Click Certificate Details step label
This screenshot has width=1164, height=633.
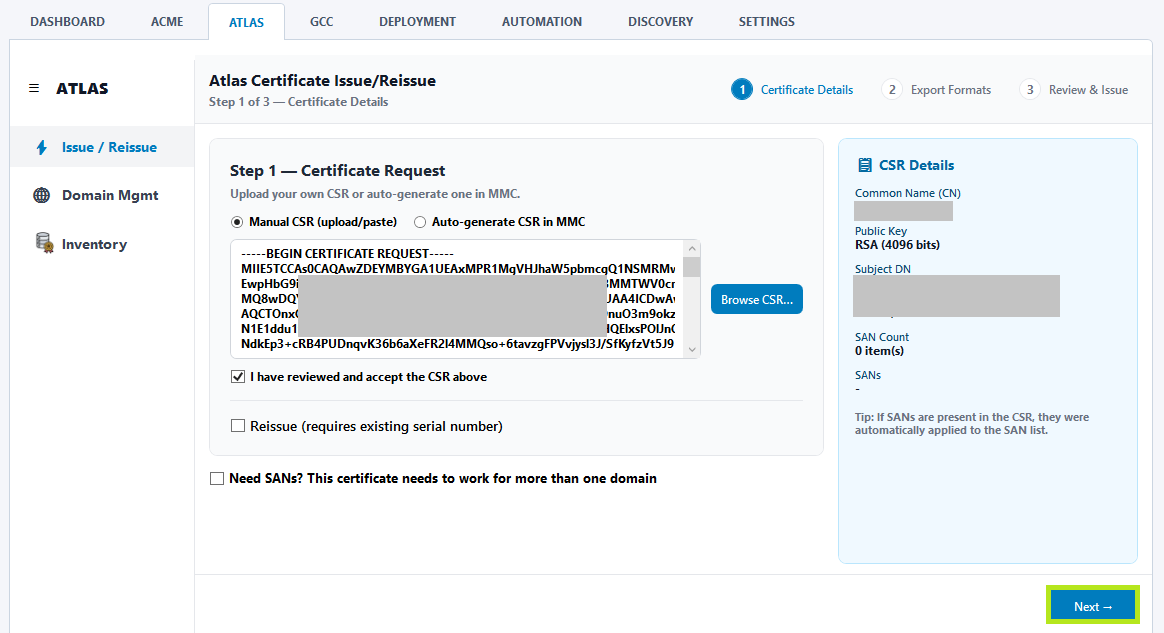(807, 90)
